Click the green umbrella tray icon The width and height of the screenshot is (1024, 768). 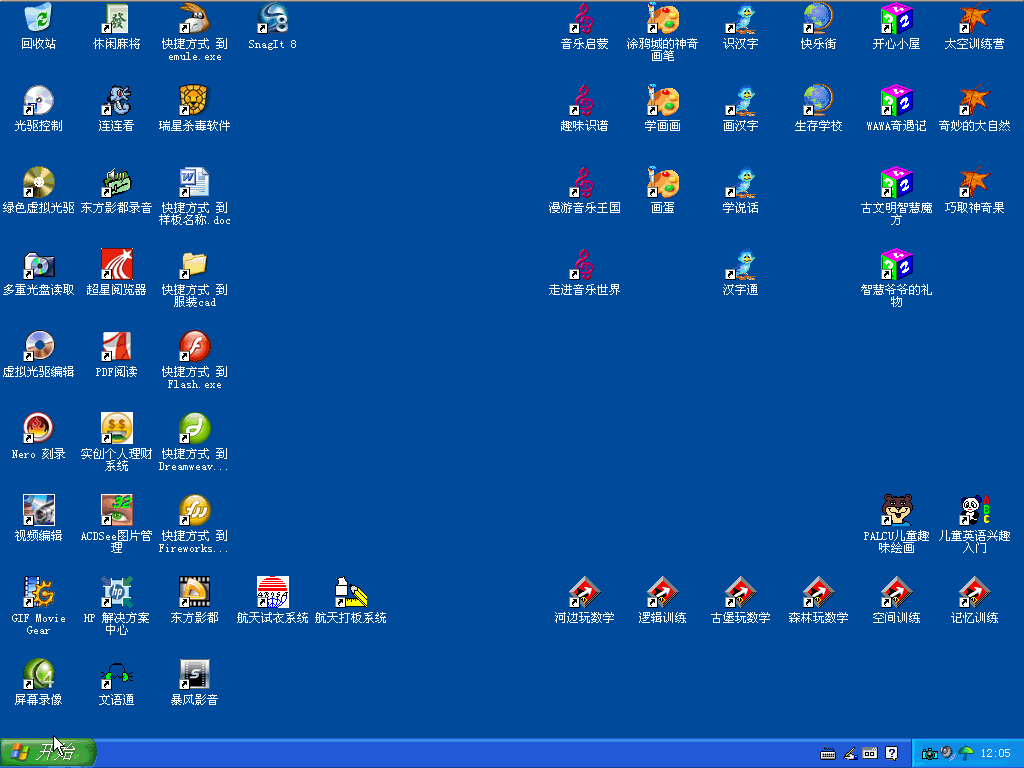tap(966, 753)
